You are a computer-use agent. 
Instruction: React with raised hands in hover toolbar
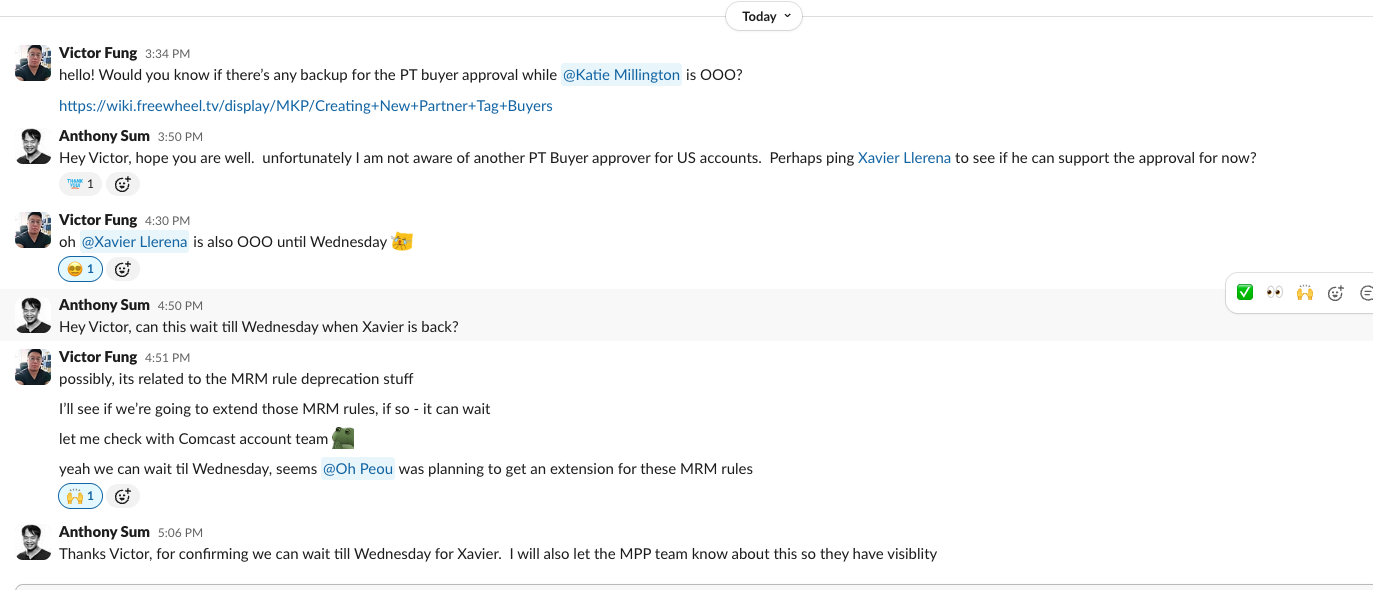1304,293
